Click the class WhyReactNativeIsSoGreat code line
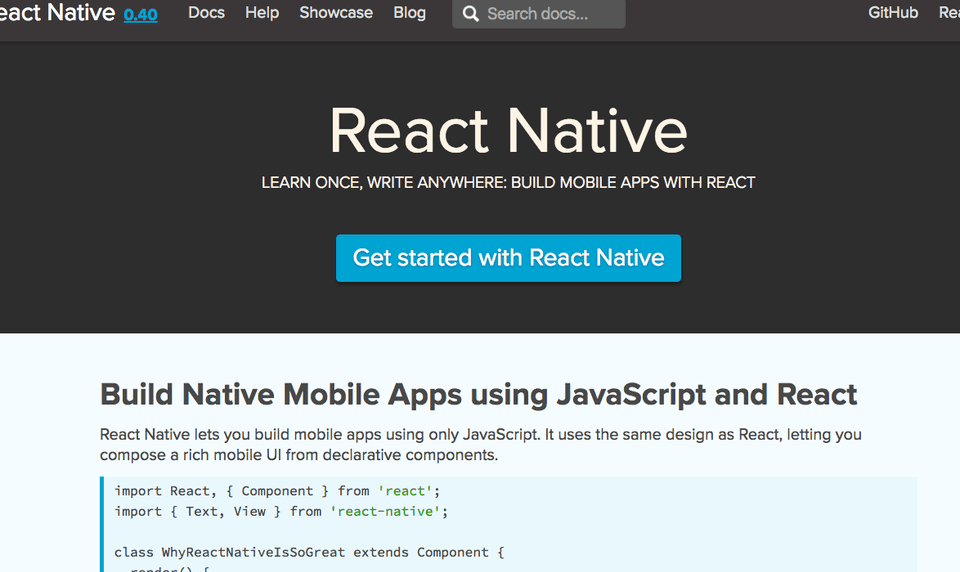The width and height of the screenshot is (960, 572). [x=309, y=552]
